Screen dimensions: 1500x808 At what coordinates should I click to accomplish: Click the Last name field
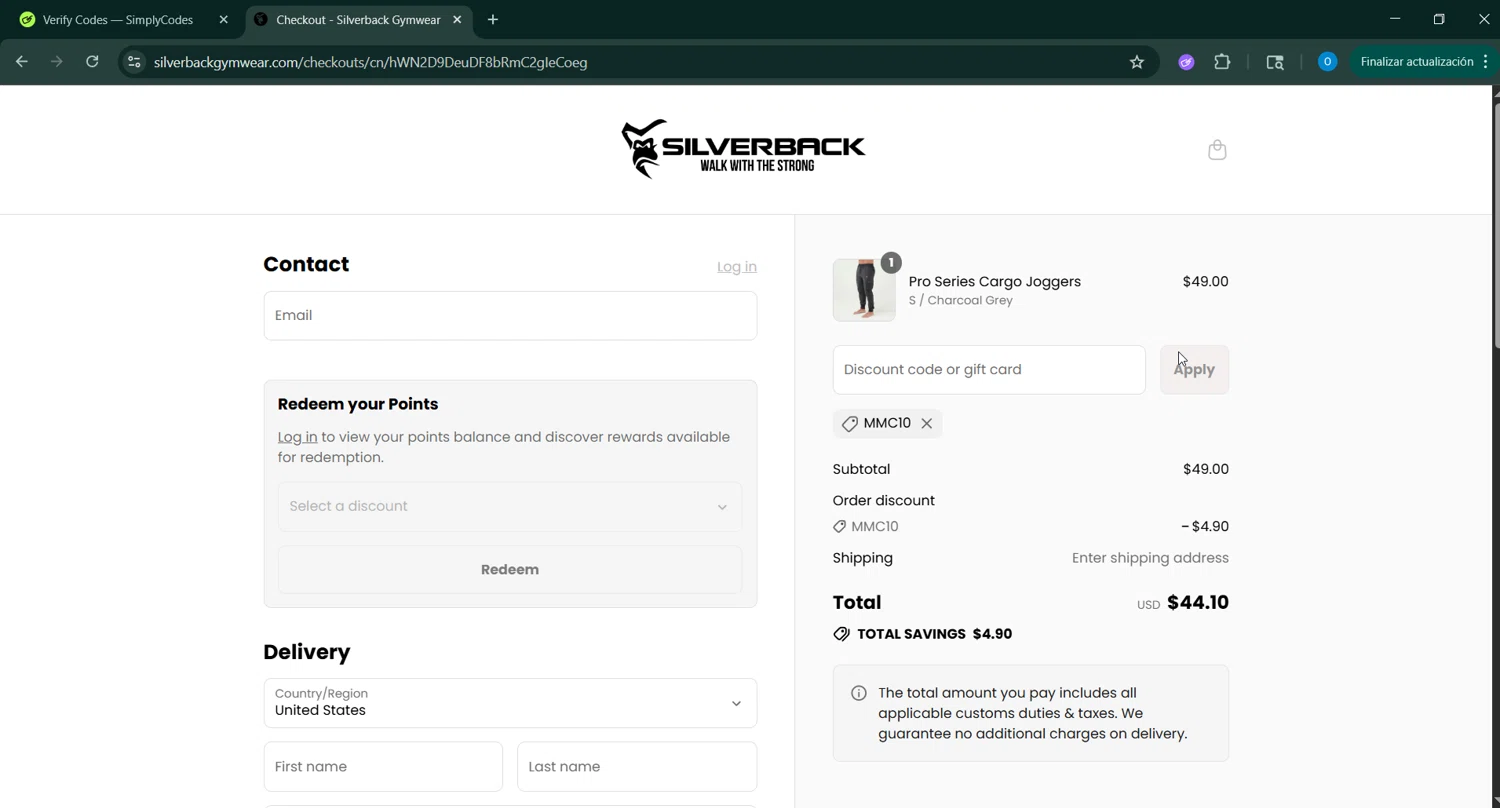pyautogui.click(x=637, y=767)
